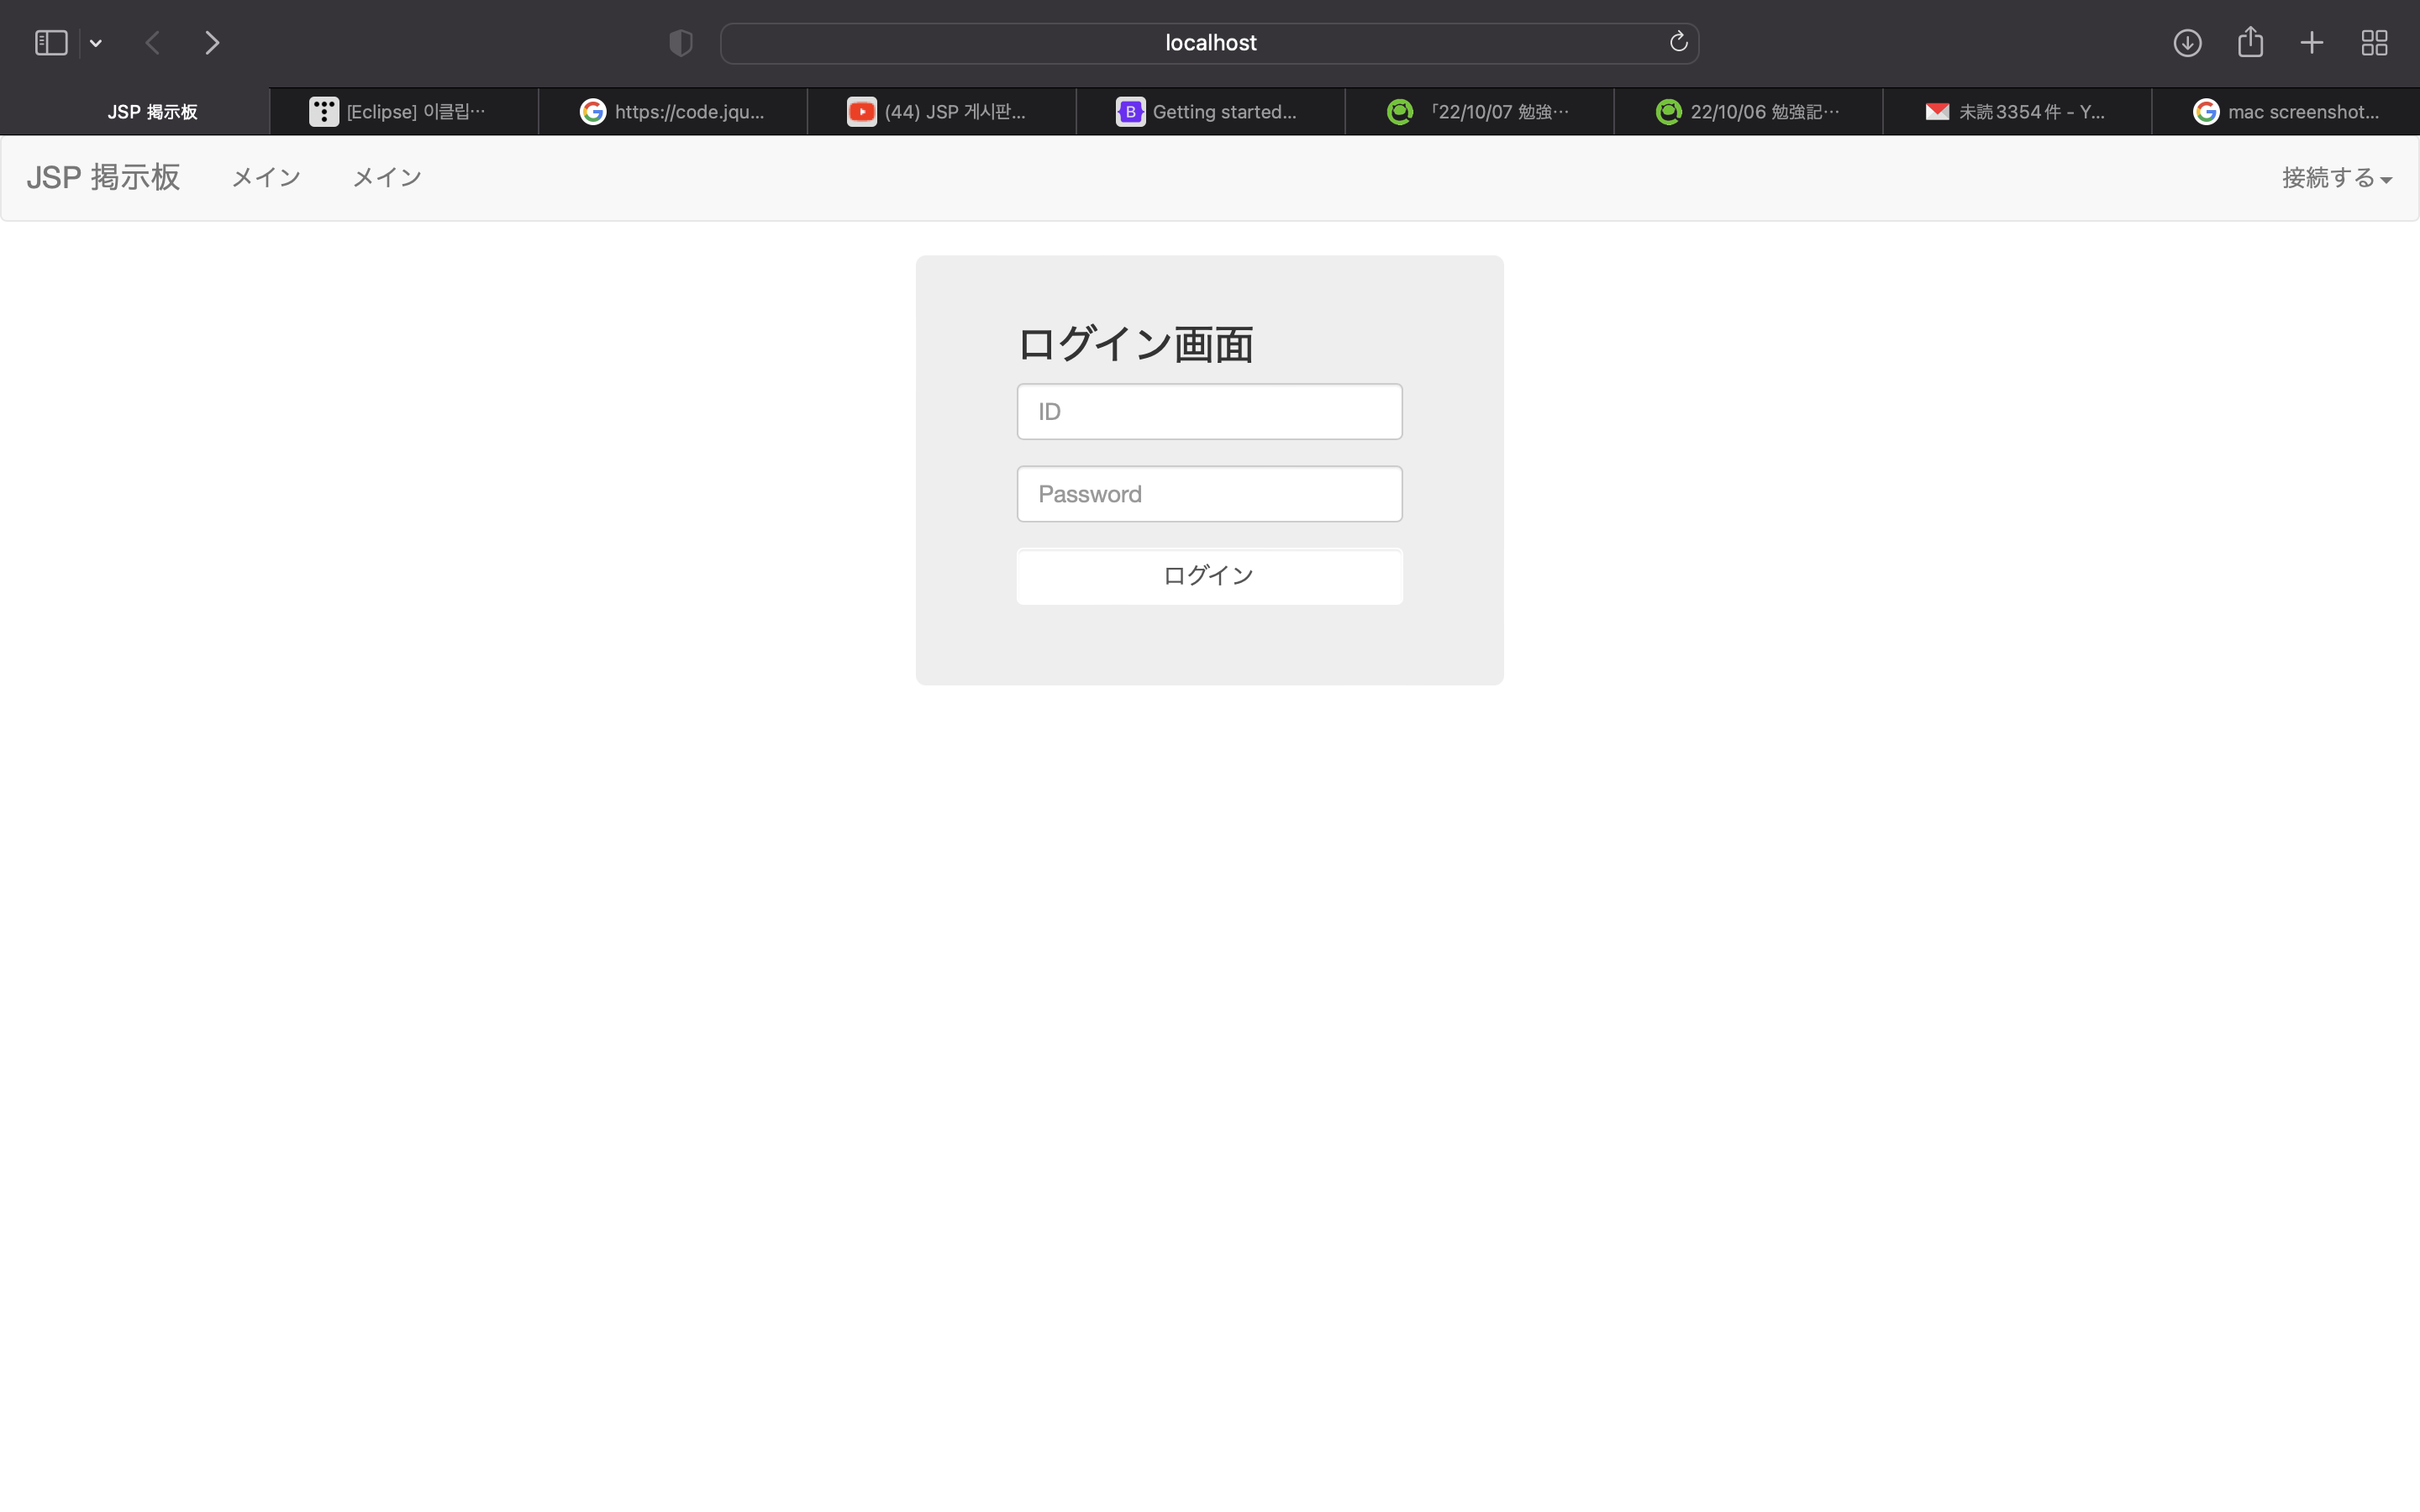The image size is (2420, 1512).
Task: Switch to the (44) JSP YouTube tab
Action: pyautogui.click(x=942, y=112)
